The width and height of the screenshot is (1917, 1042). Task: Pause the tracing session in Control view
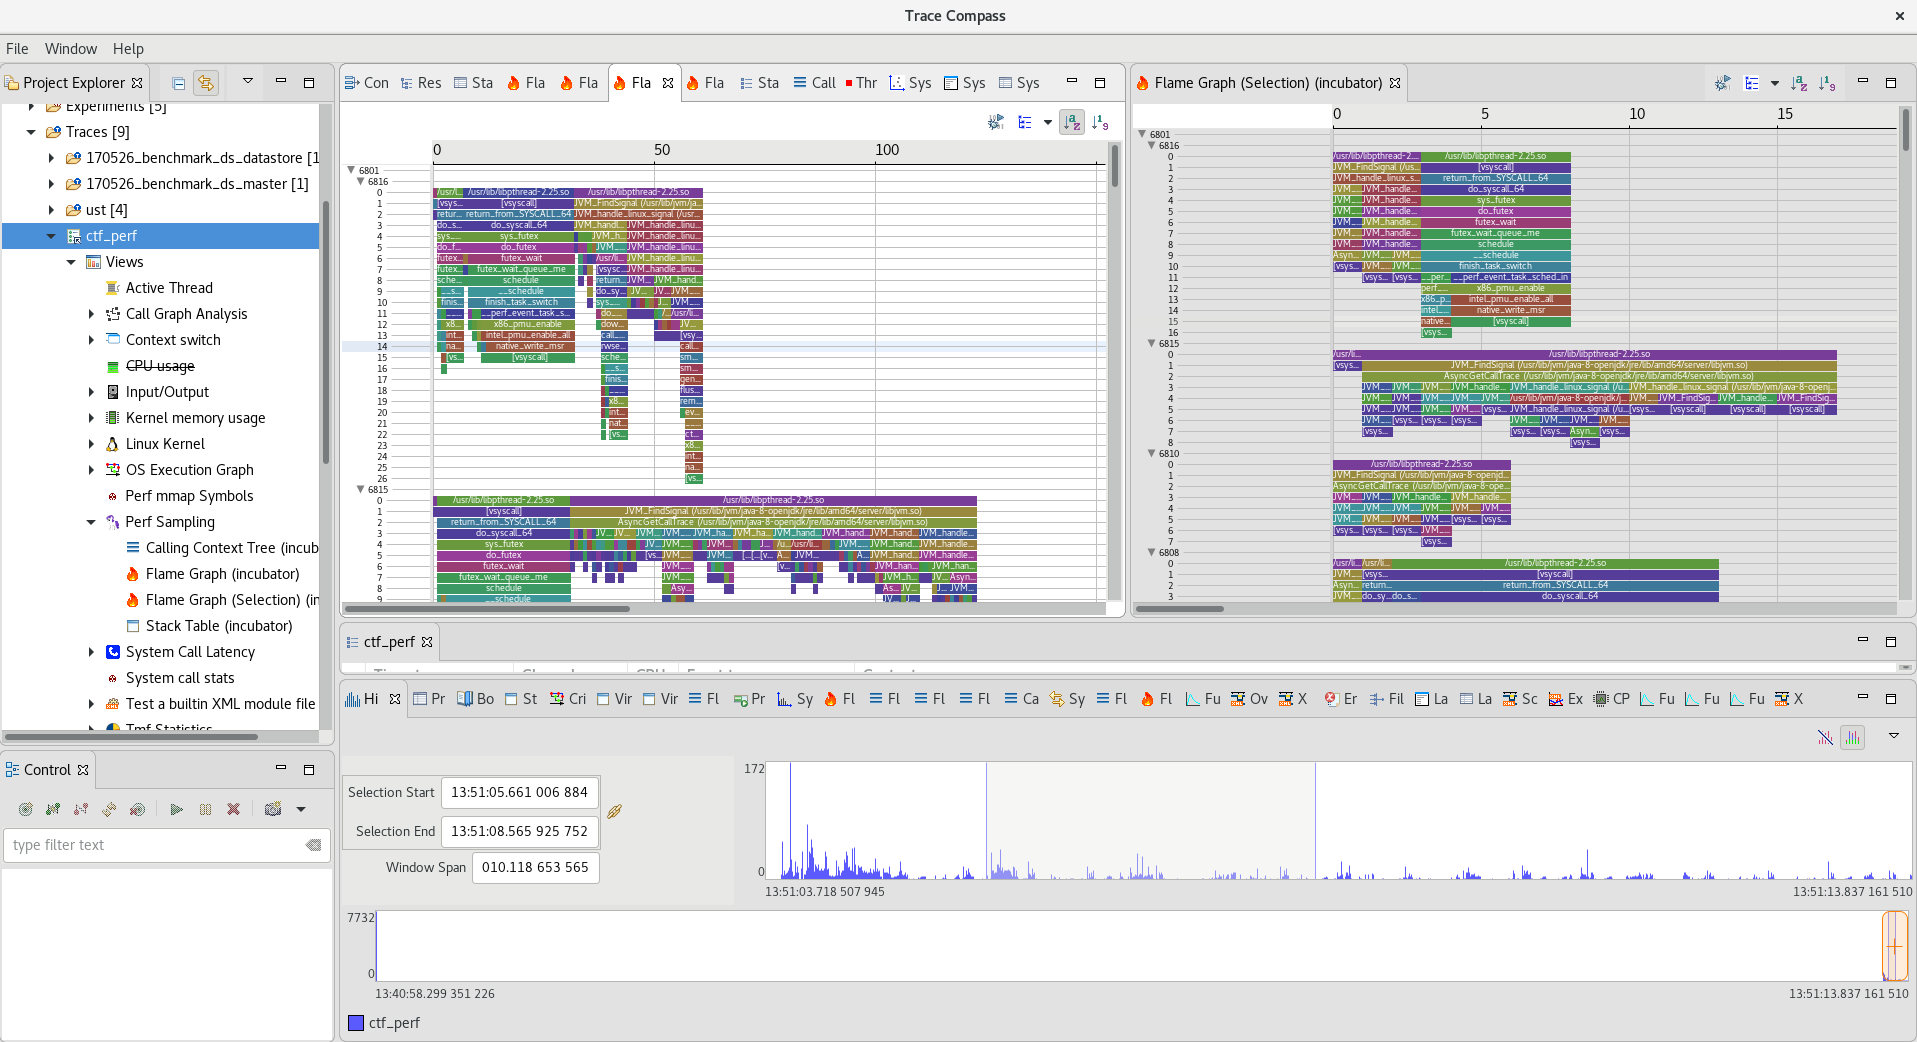pos(205,809)
